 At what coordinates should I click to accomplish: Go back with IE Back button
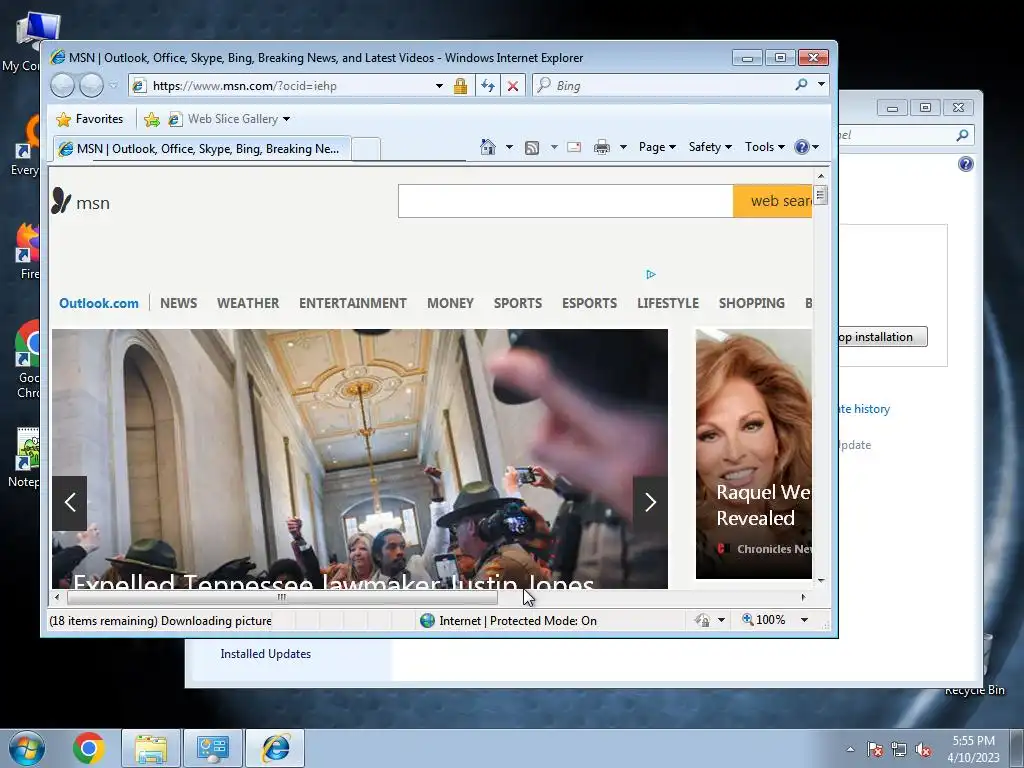[x=63, y=86]
